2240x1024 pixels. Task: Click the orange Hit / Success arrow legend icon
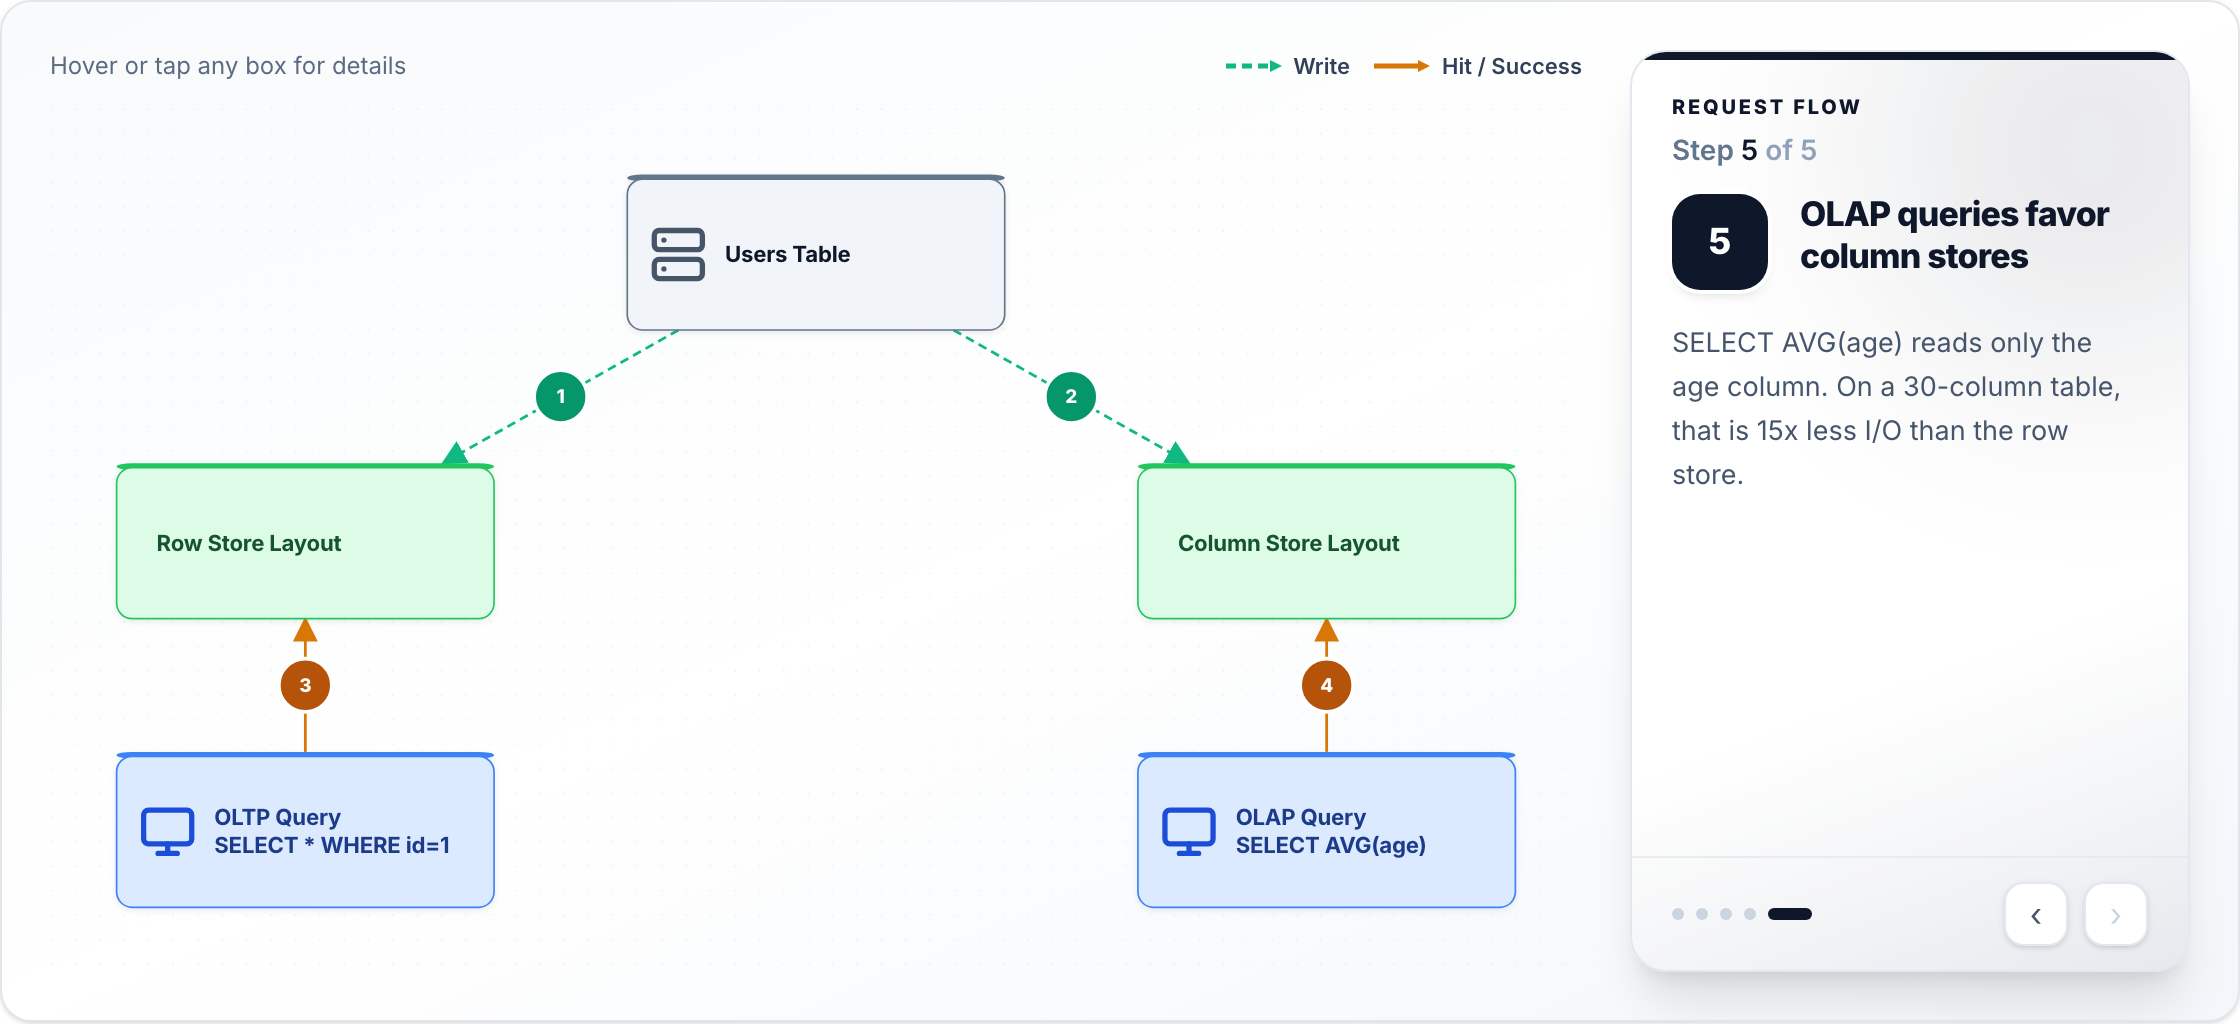(1402, 66)
